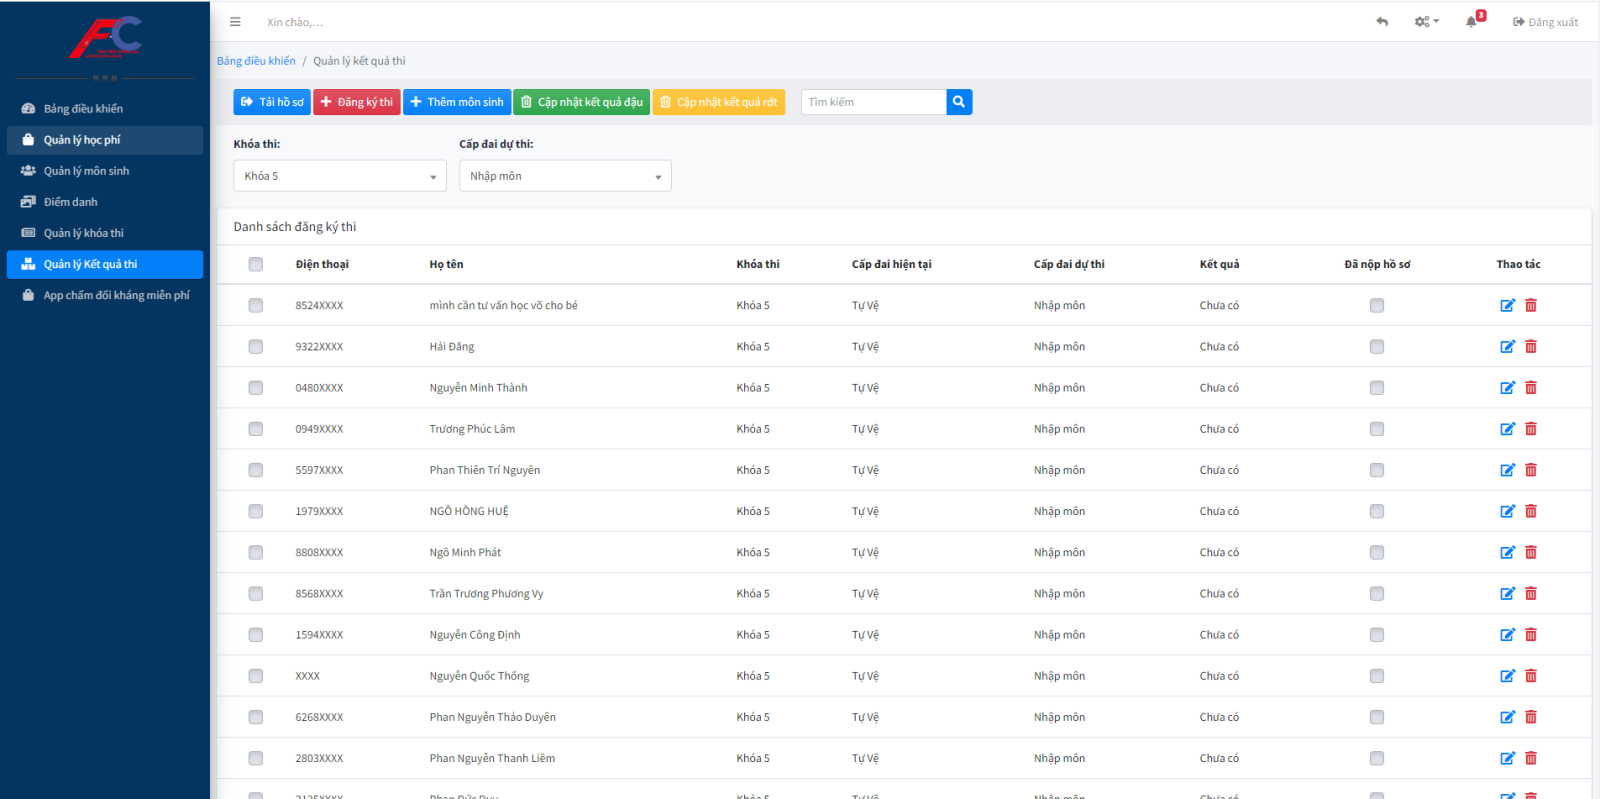Follow the Bảng điều khiển breadcrumb link
Image resolution: width=1600 pixels, height=799 pixels.
point(256,61)
